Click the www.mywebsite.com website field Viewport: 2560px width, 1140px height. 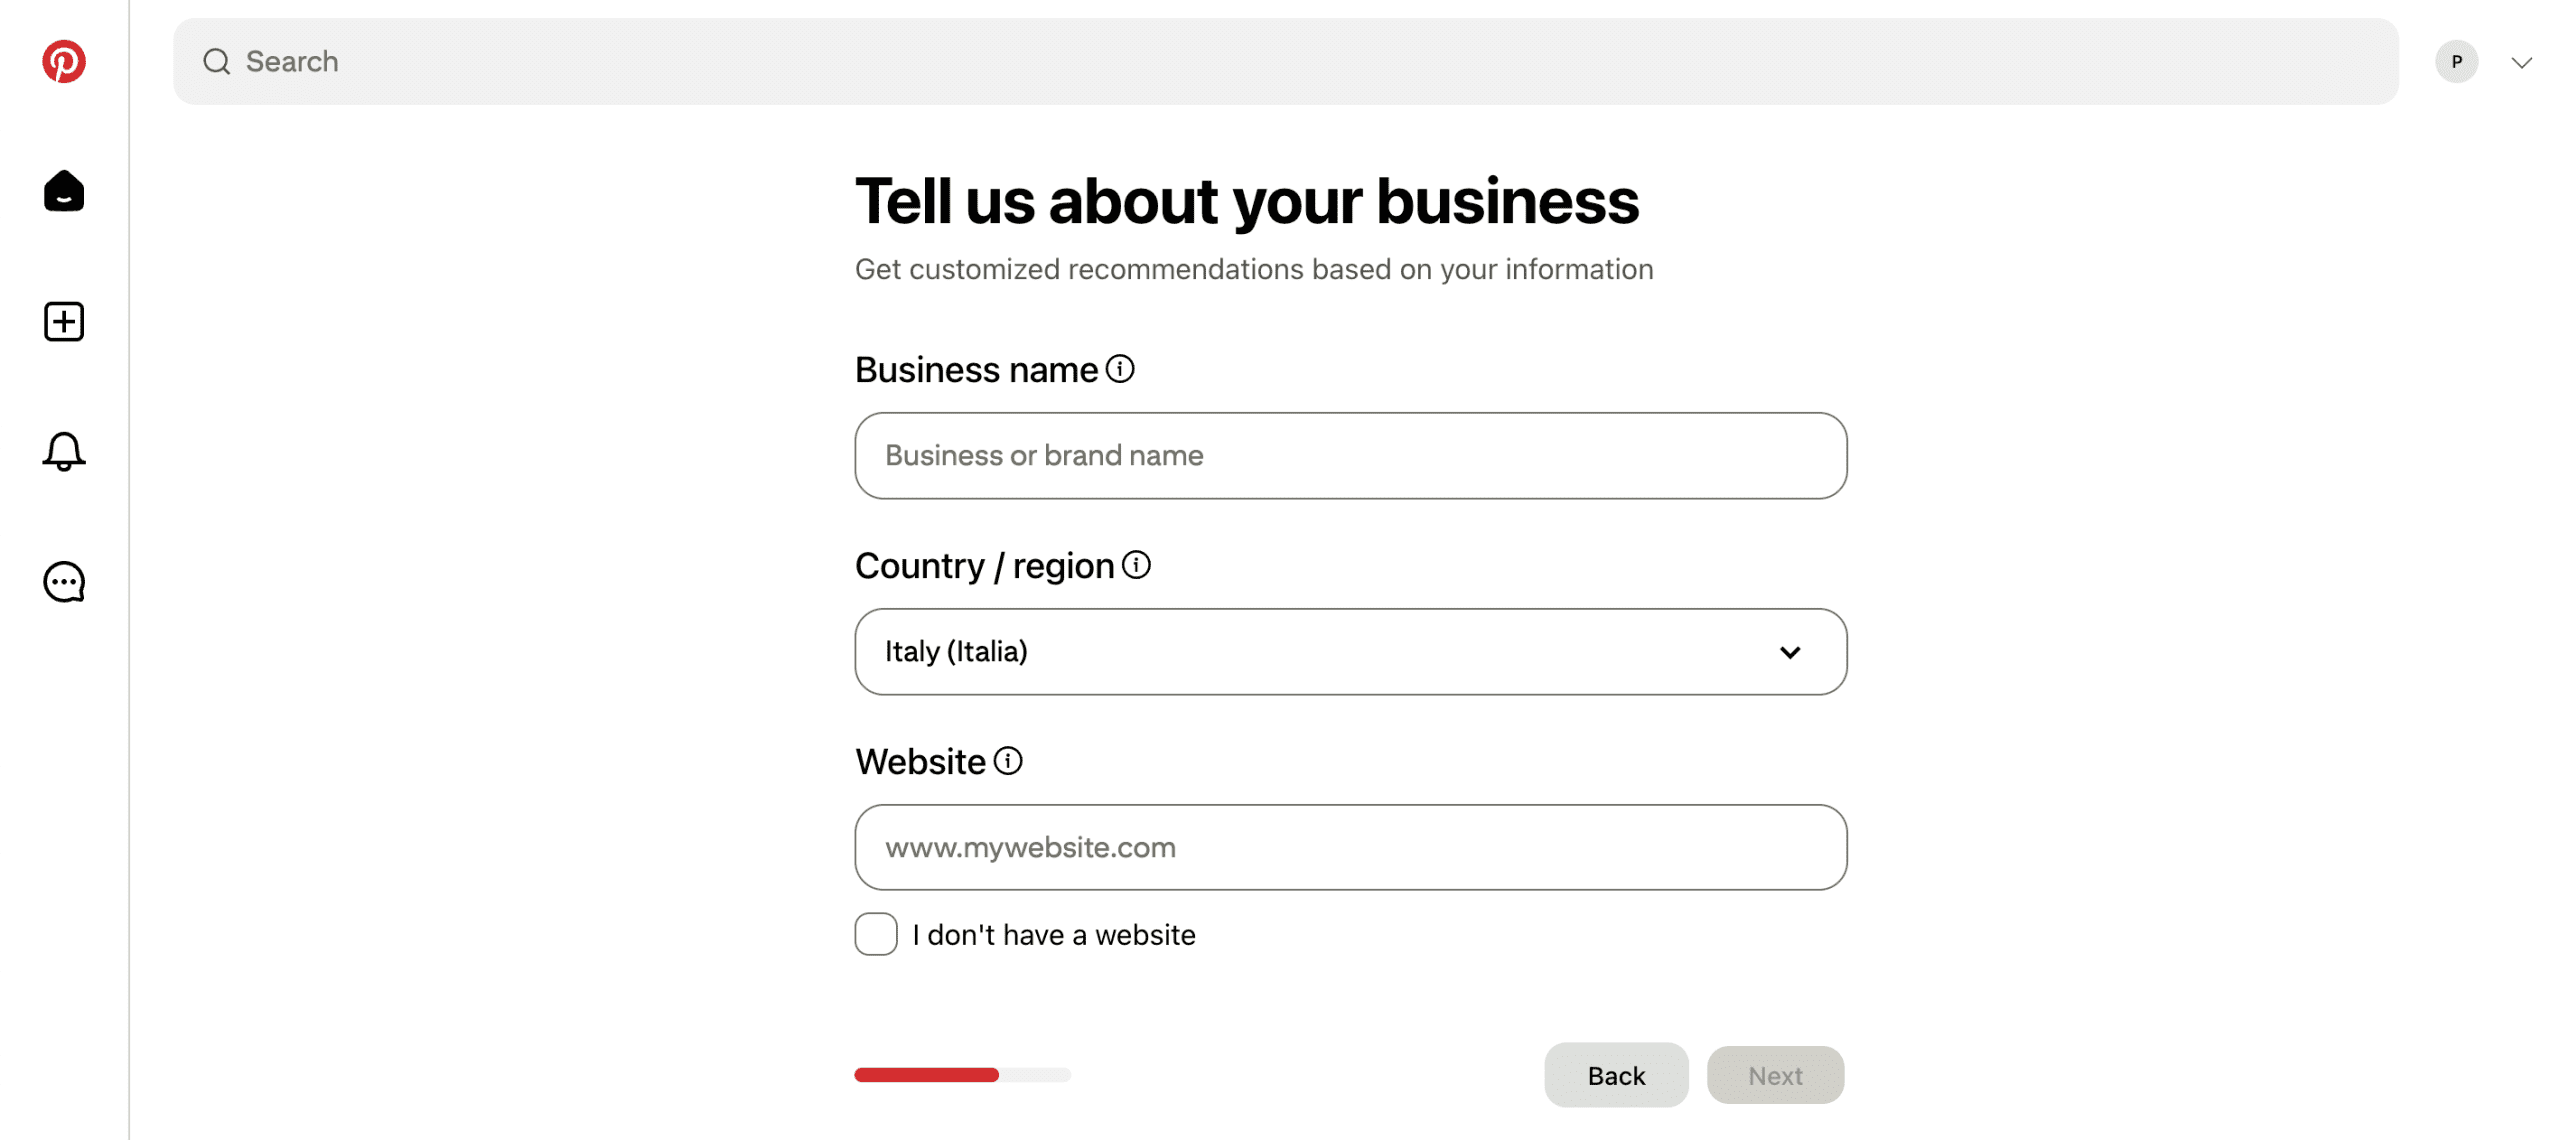tap(1350, 847)
